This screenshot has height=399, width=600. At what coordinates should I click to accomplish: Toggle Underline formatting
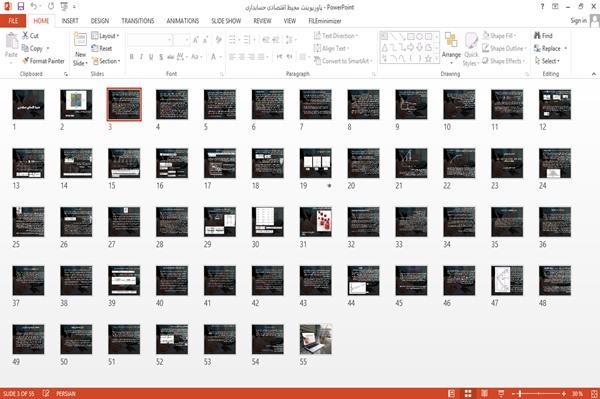point(151,57)
